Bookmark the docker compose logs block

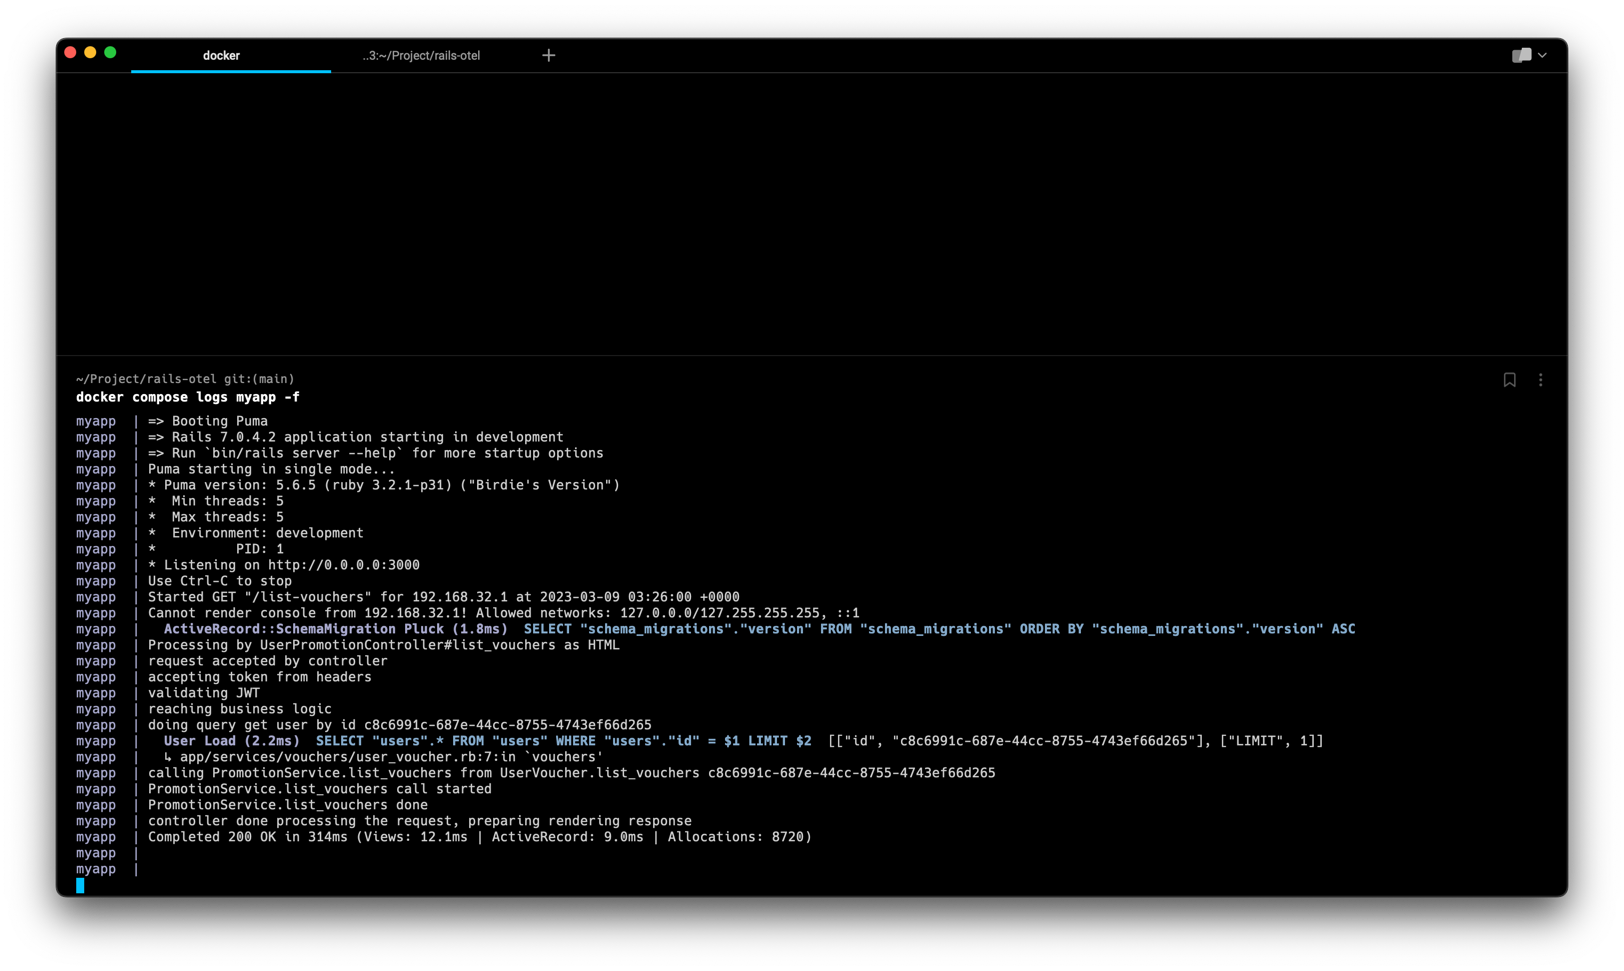(1509, 380)
